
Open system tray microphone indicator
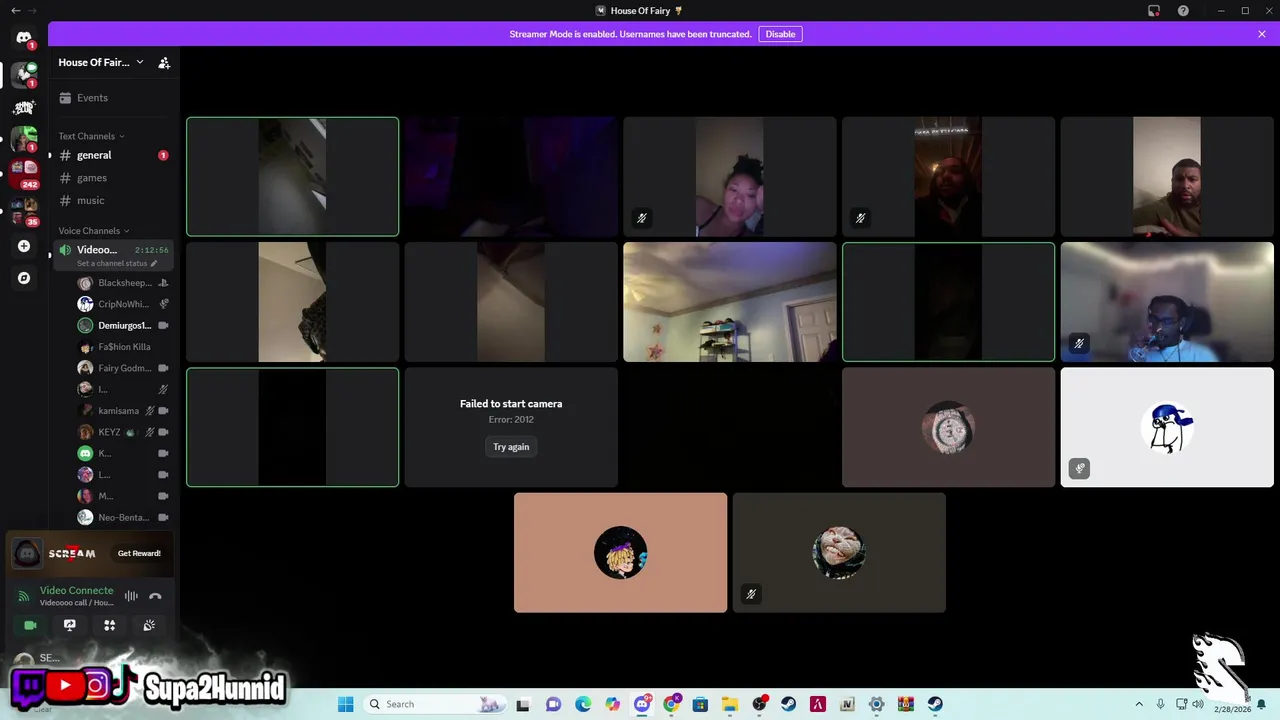click(x=1160, y=704)
